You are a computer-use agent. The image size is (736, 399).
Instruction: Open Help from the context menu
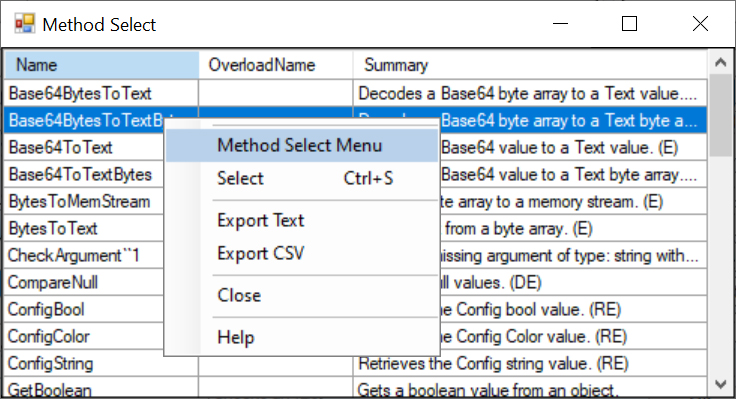tap(302, 338)
